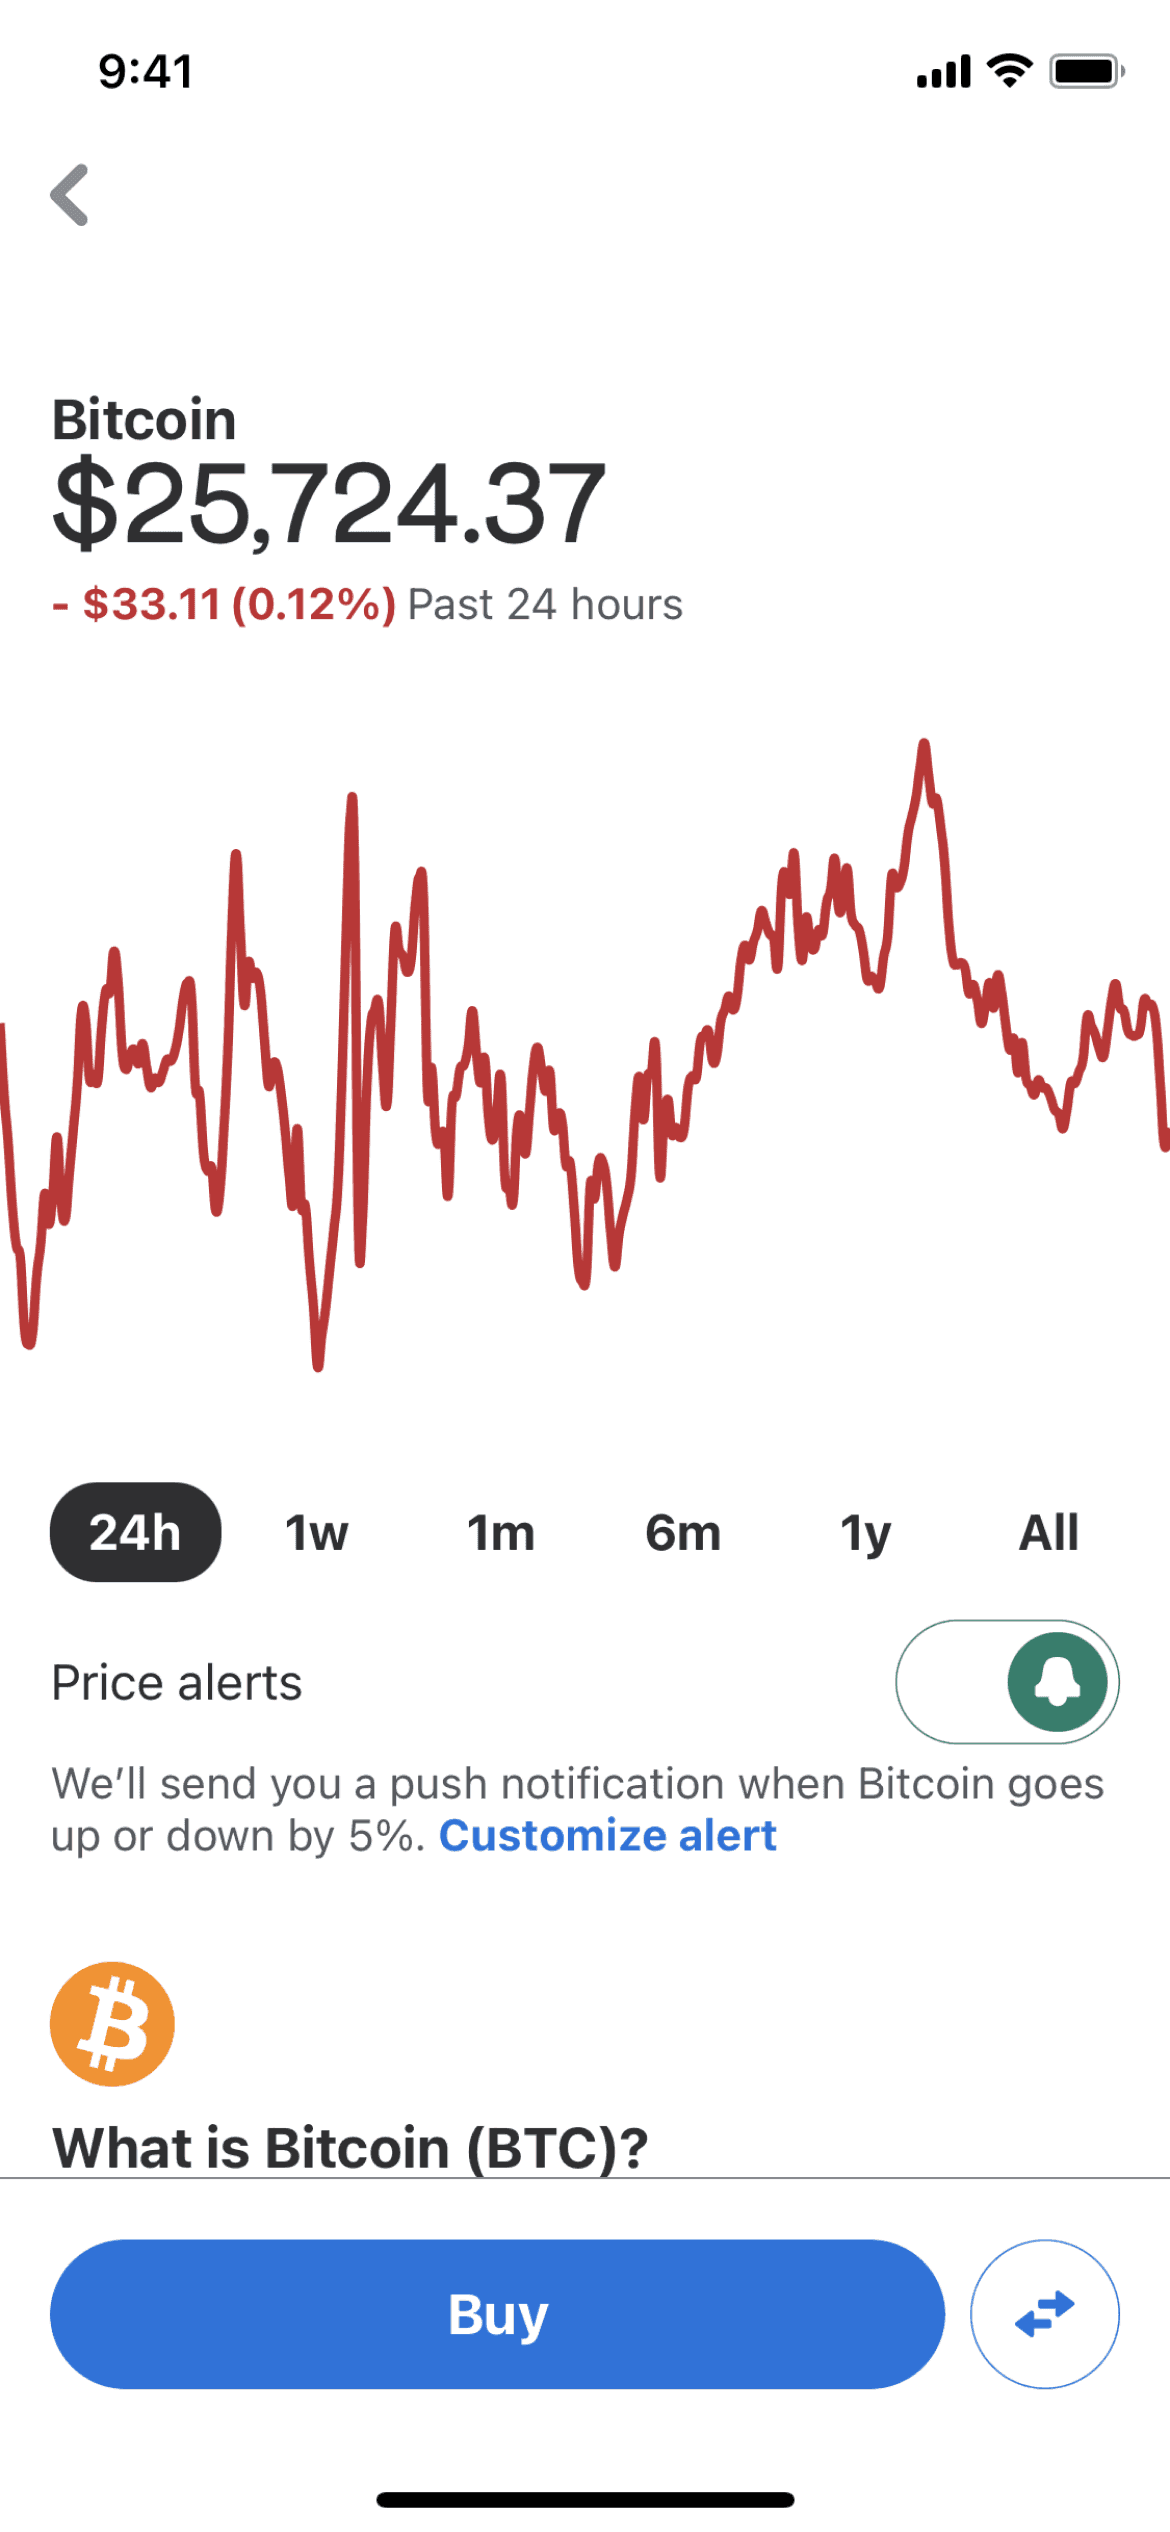Screen dimensions: 1170x2532
Task: Open the Customize alert link
Action: pos(607,1835)
